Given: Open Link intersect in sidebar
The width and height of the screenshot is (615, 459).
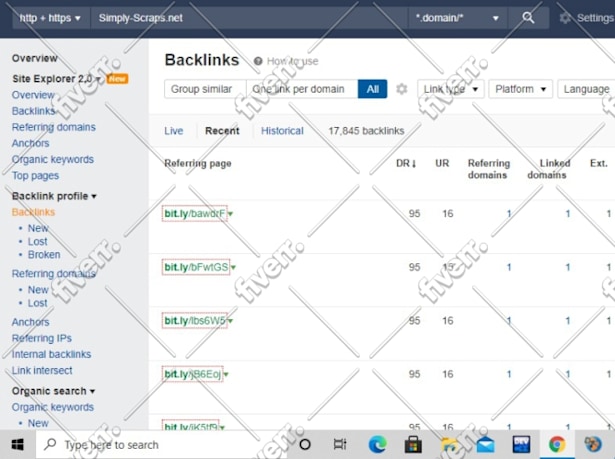Looking at the screenshot, I should (42, 370).
